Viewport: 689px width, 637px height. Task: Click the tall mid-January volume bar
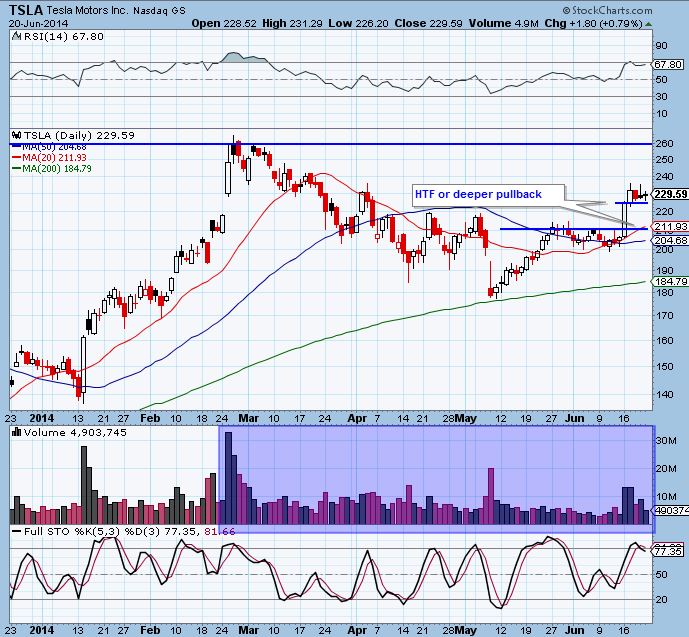(84, 485)
